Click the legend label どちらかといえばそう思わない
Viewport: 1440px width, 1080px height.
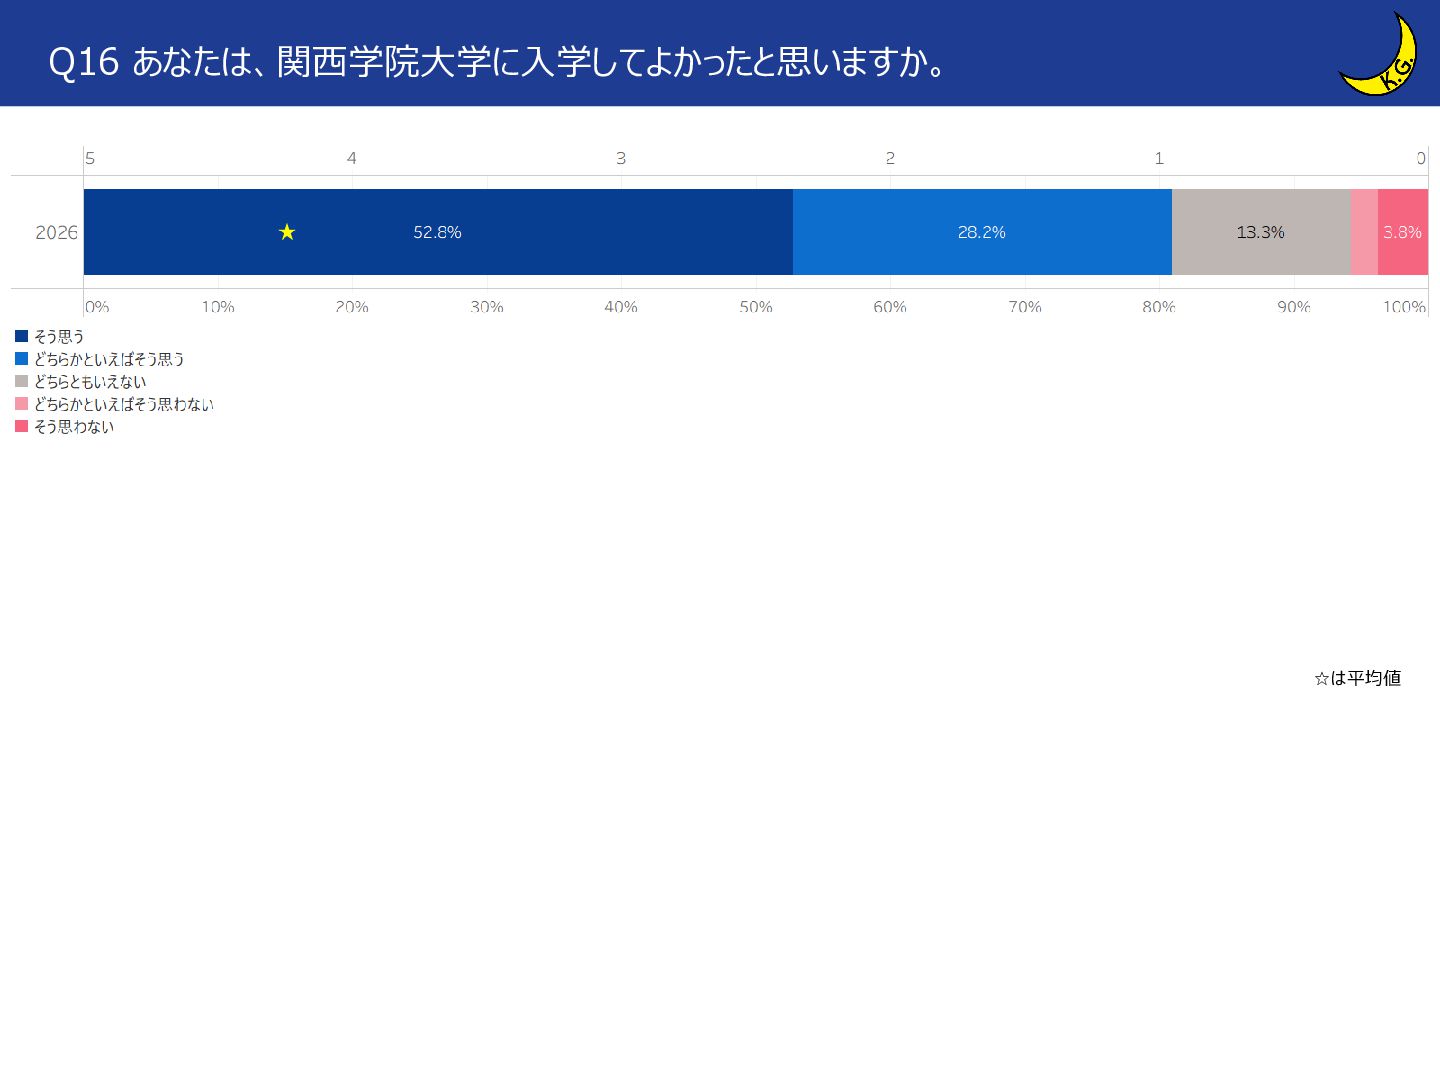[x=124, y=404]
